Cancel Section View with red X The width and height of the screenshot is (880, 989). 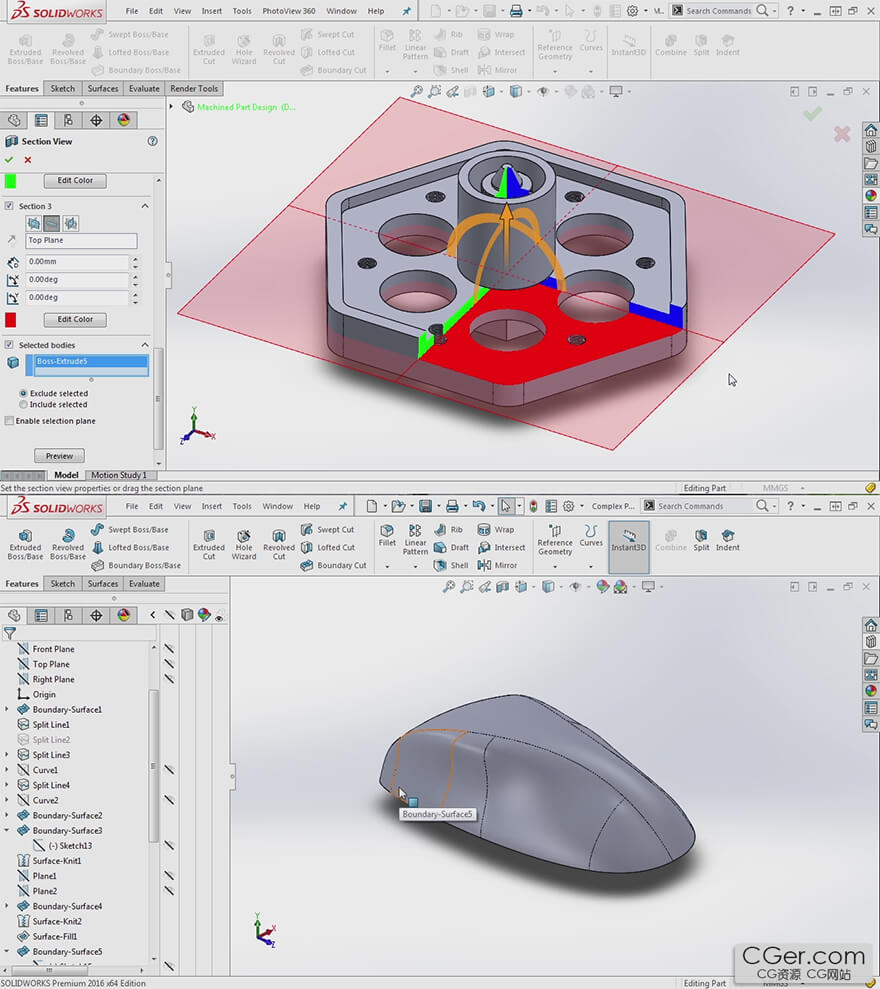click(x=28, y=160)
